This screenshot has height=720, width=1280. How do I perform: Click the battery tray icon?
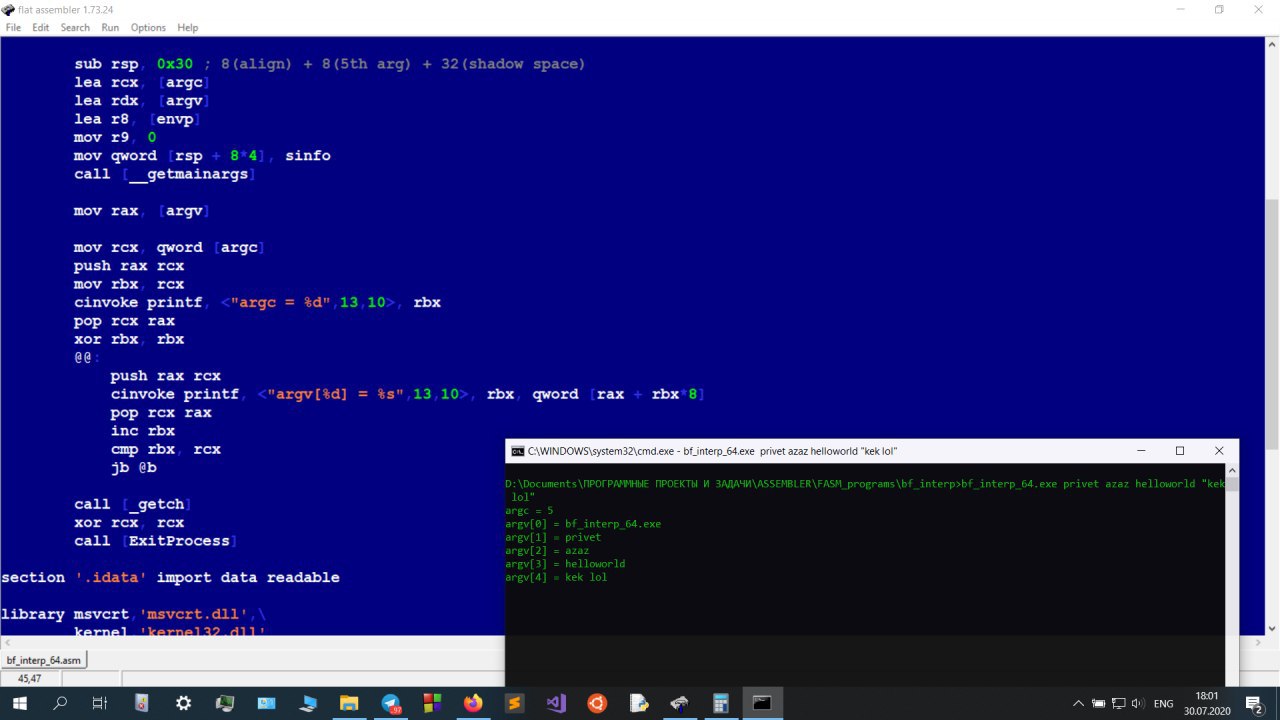(1099, 704)
